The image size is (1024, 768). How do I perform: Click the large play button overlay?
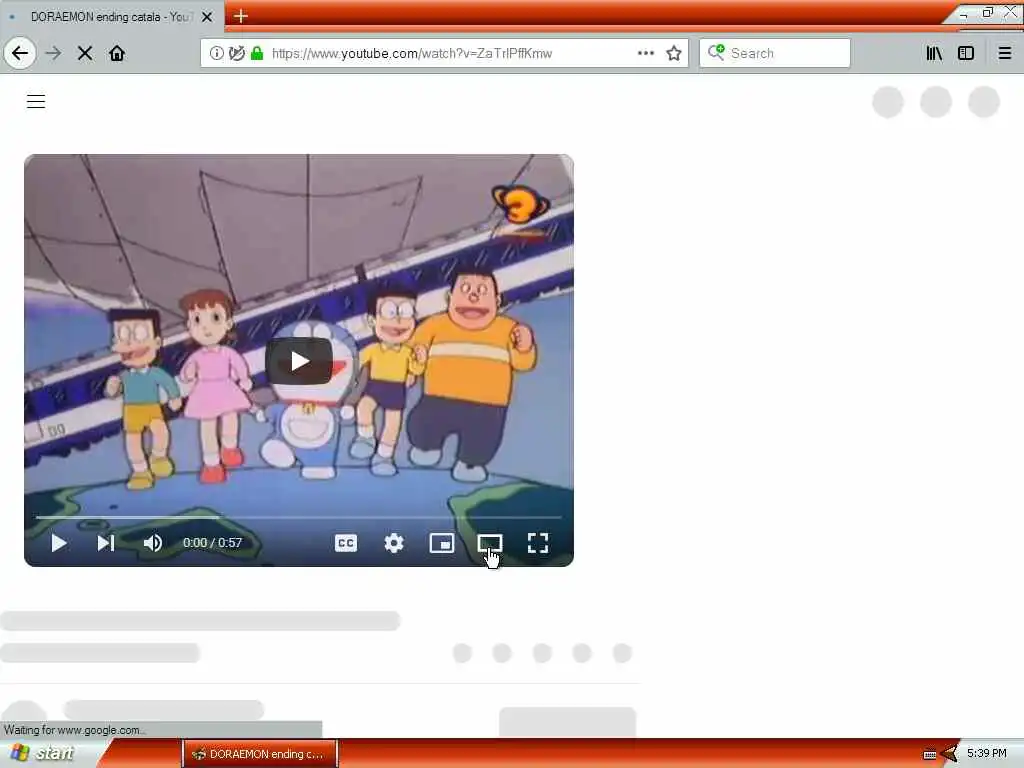(x=299, y=360)
